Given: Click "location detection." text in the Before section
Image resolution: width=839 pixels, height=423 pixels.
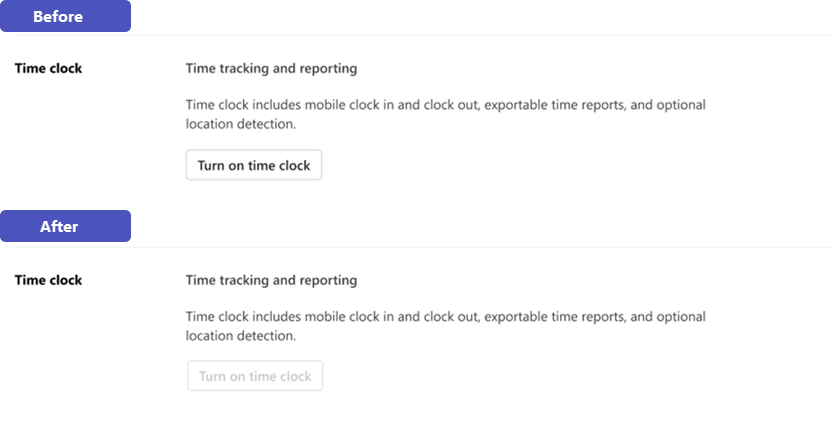Looking at the screenshot, I should [x=241, y=125].
